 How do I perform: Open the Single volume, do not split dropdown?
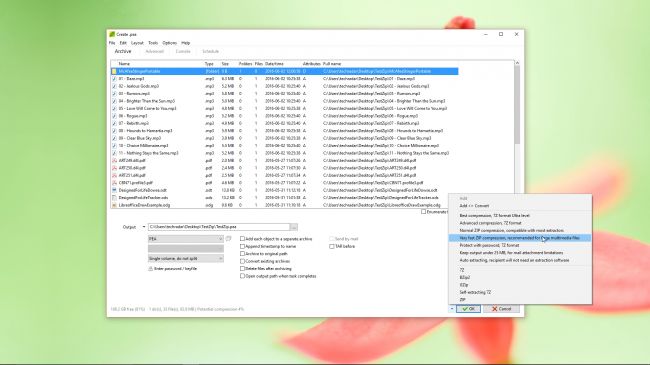click(x=186, y=259)
